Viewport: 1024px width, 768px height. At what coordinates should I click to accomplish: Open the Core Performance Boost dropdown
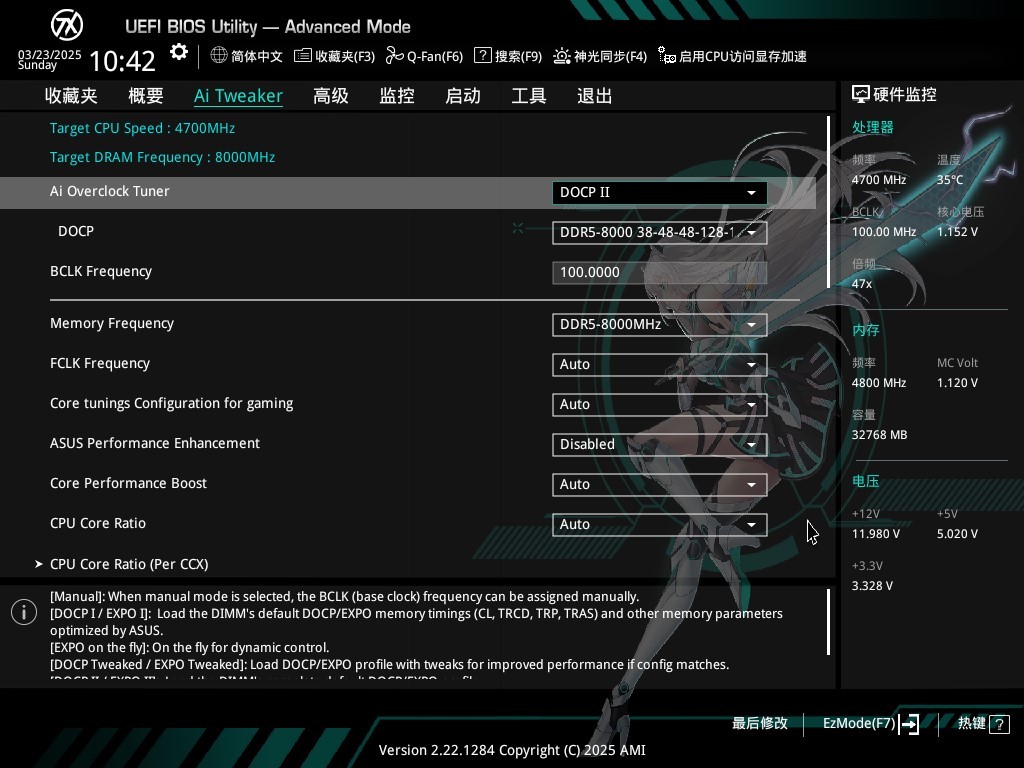point(660,485)
